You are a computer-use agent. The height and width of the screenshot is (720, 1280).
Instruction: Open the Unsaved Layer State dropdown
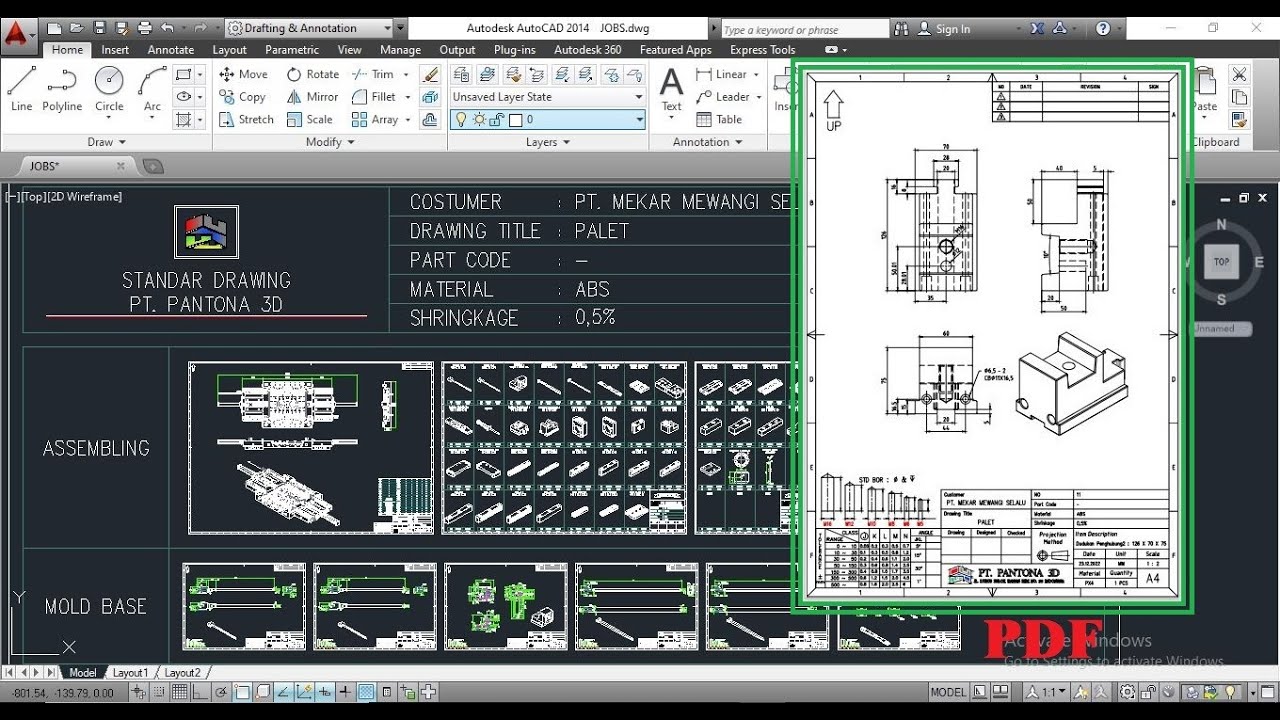click(x=547, y=97)
